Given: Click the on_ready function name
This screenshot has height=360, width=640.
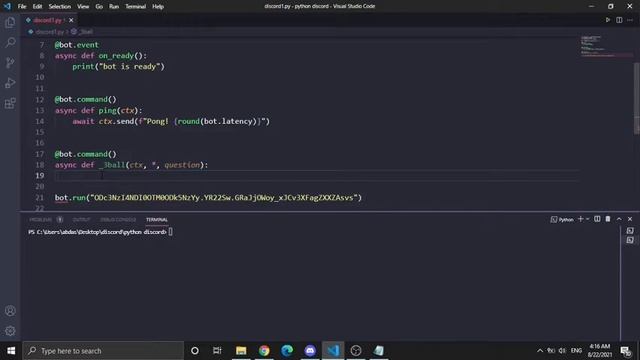Looking at the screenshot, I should click(x=116, y=56).
